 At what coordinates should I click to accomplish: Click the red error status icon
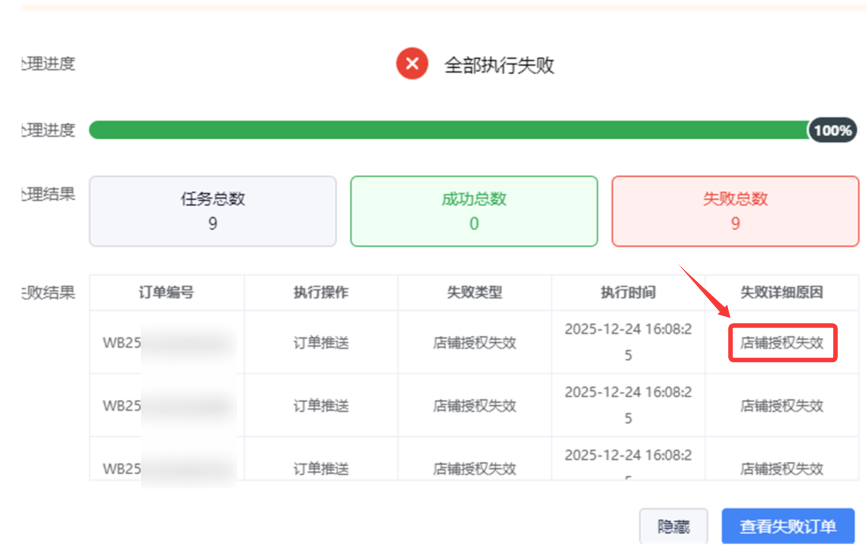tap(412, 64)
